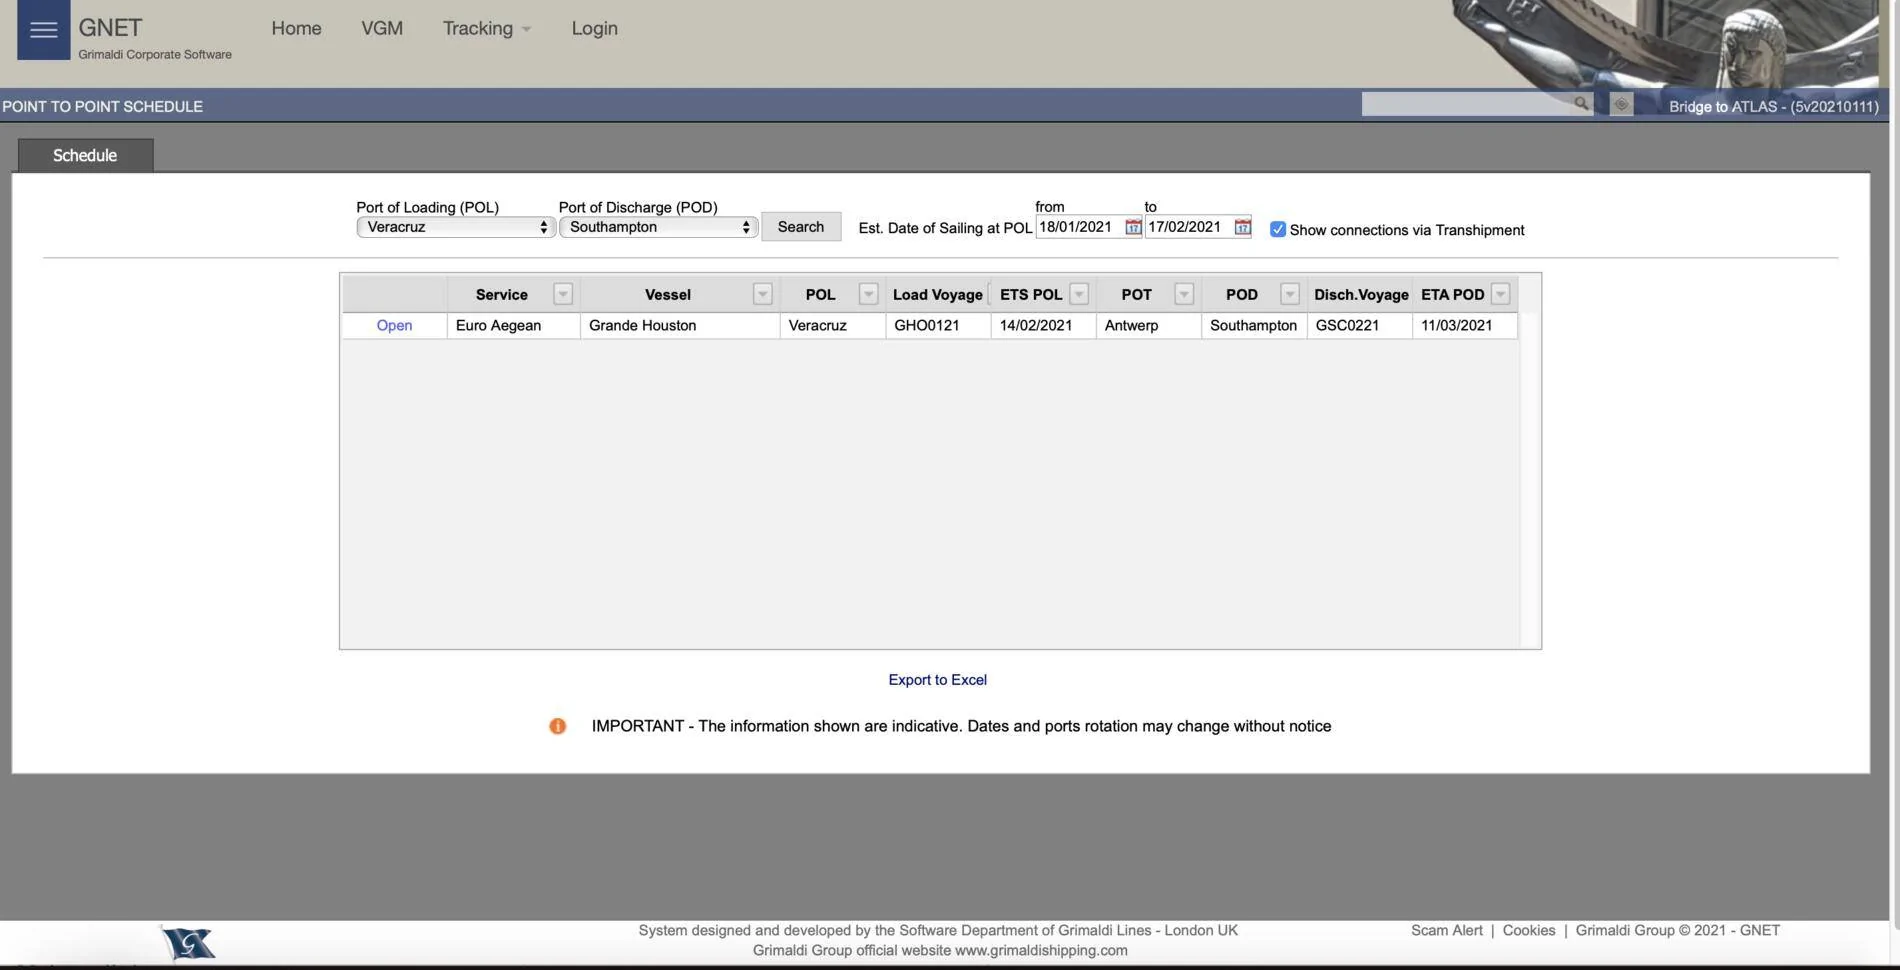1900x970 pixels.
Task: Toggle Show connections via Transhipment checkbox
Action: pos(1277,229)
